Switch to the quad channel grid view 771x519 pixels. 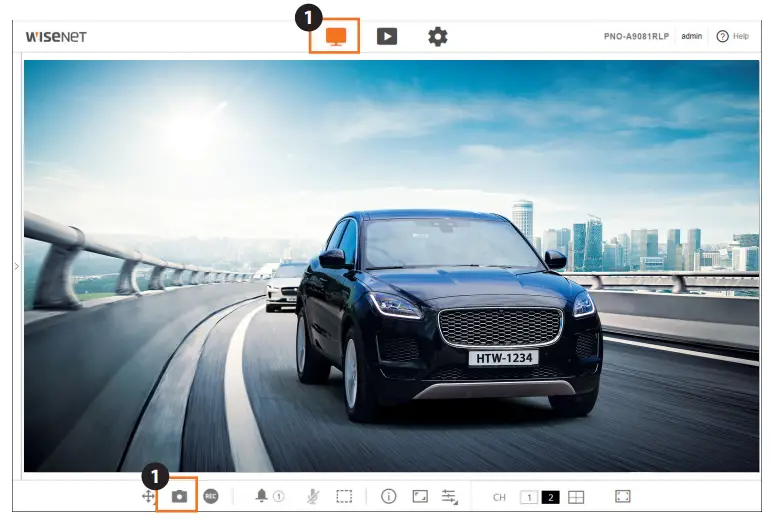576,497
